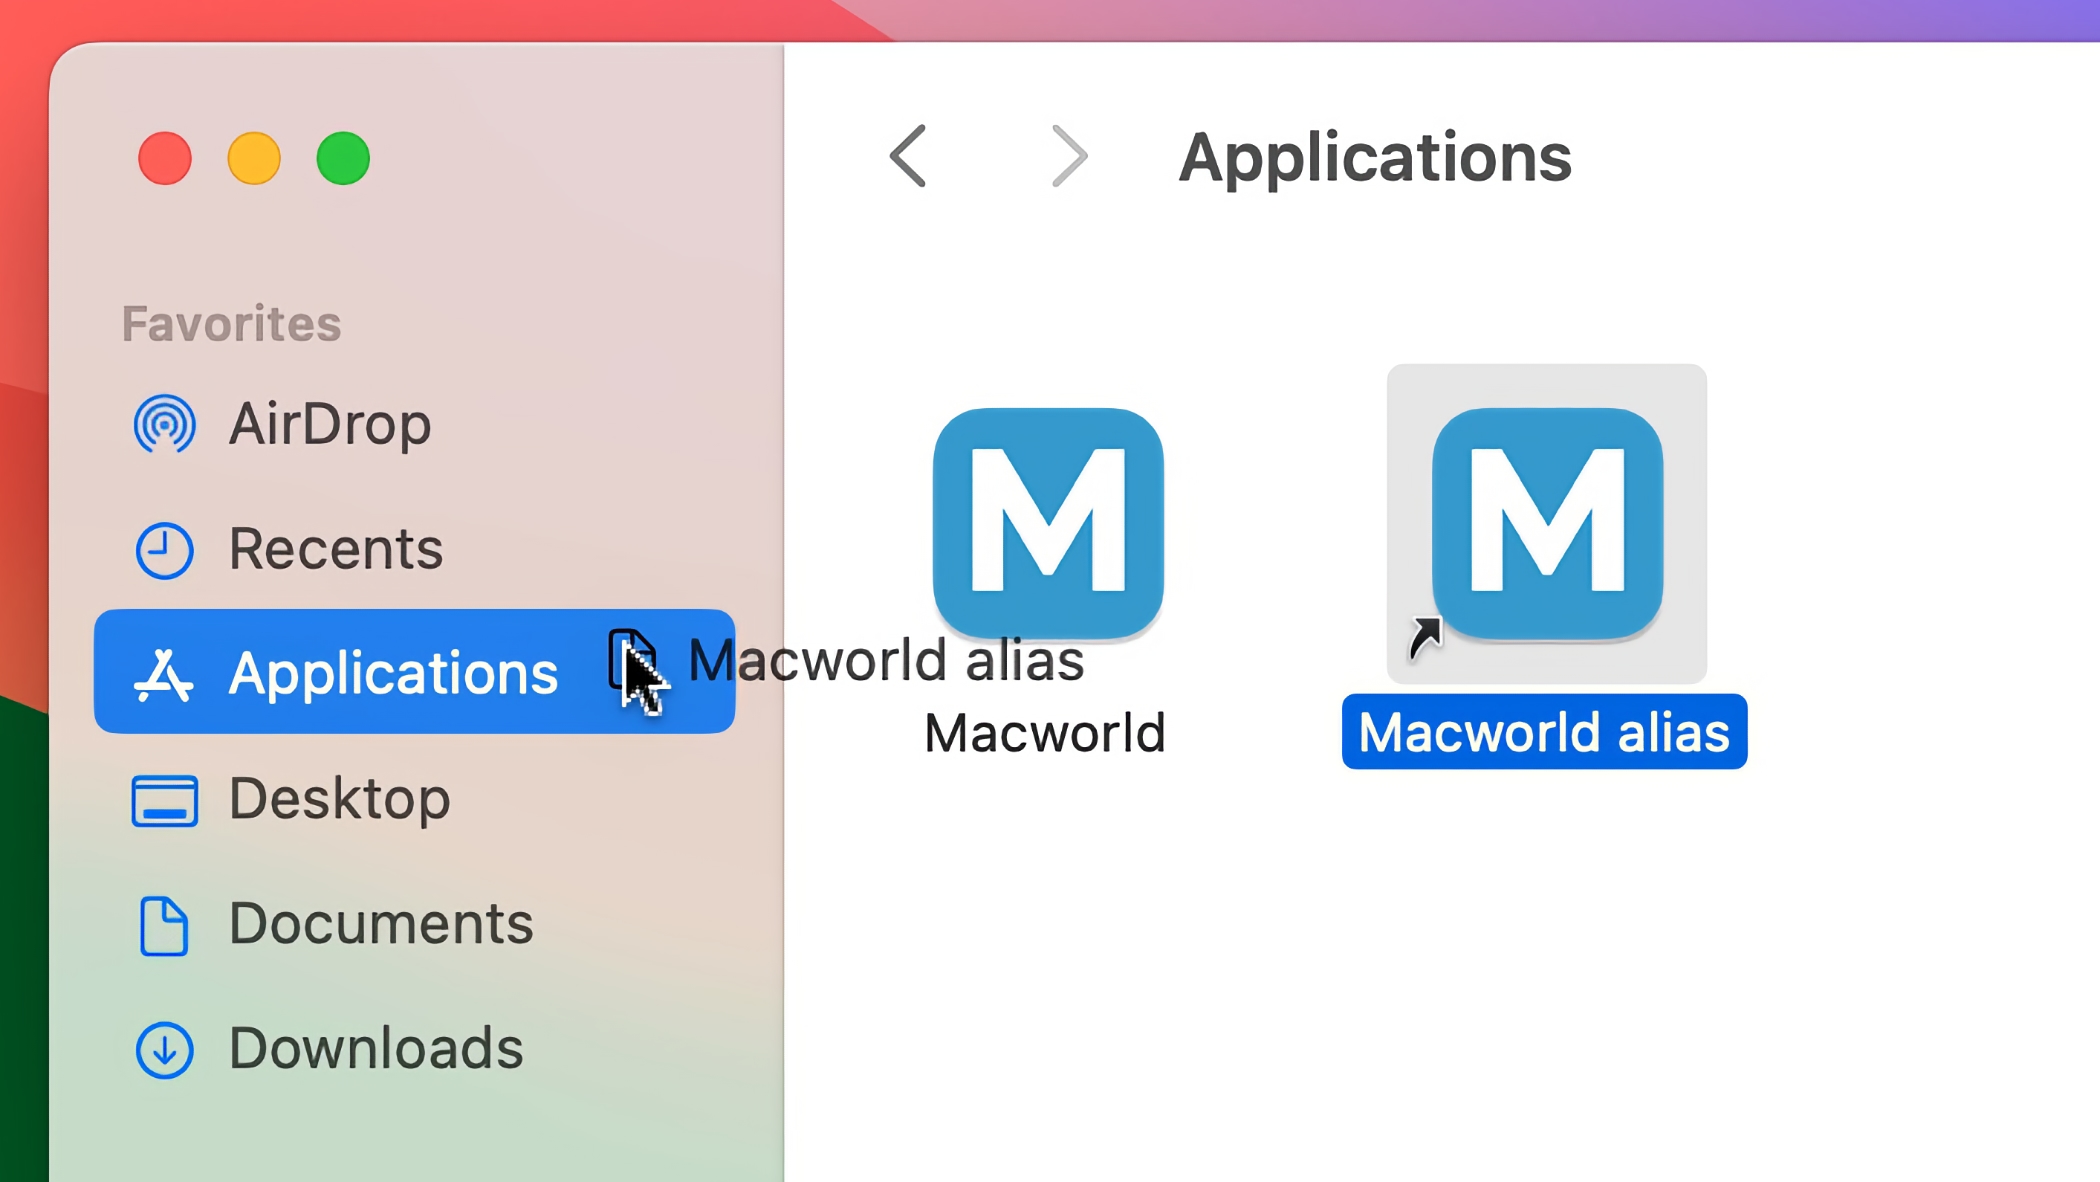This screenshot has width=2100, height=1182.
Task: Open the Downloads folder label
Action: 376,1048
